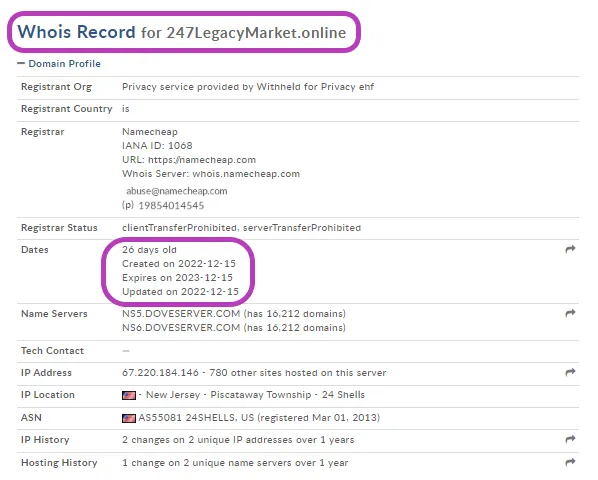
Task: Open share arrow in IP Address row
Action: (570, 372)
